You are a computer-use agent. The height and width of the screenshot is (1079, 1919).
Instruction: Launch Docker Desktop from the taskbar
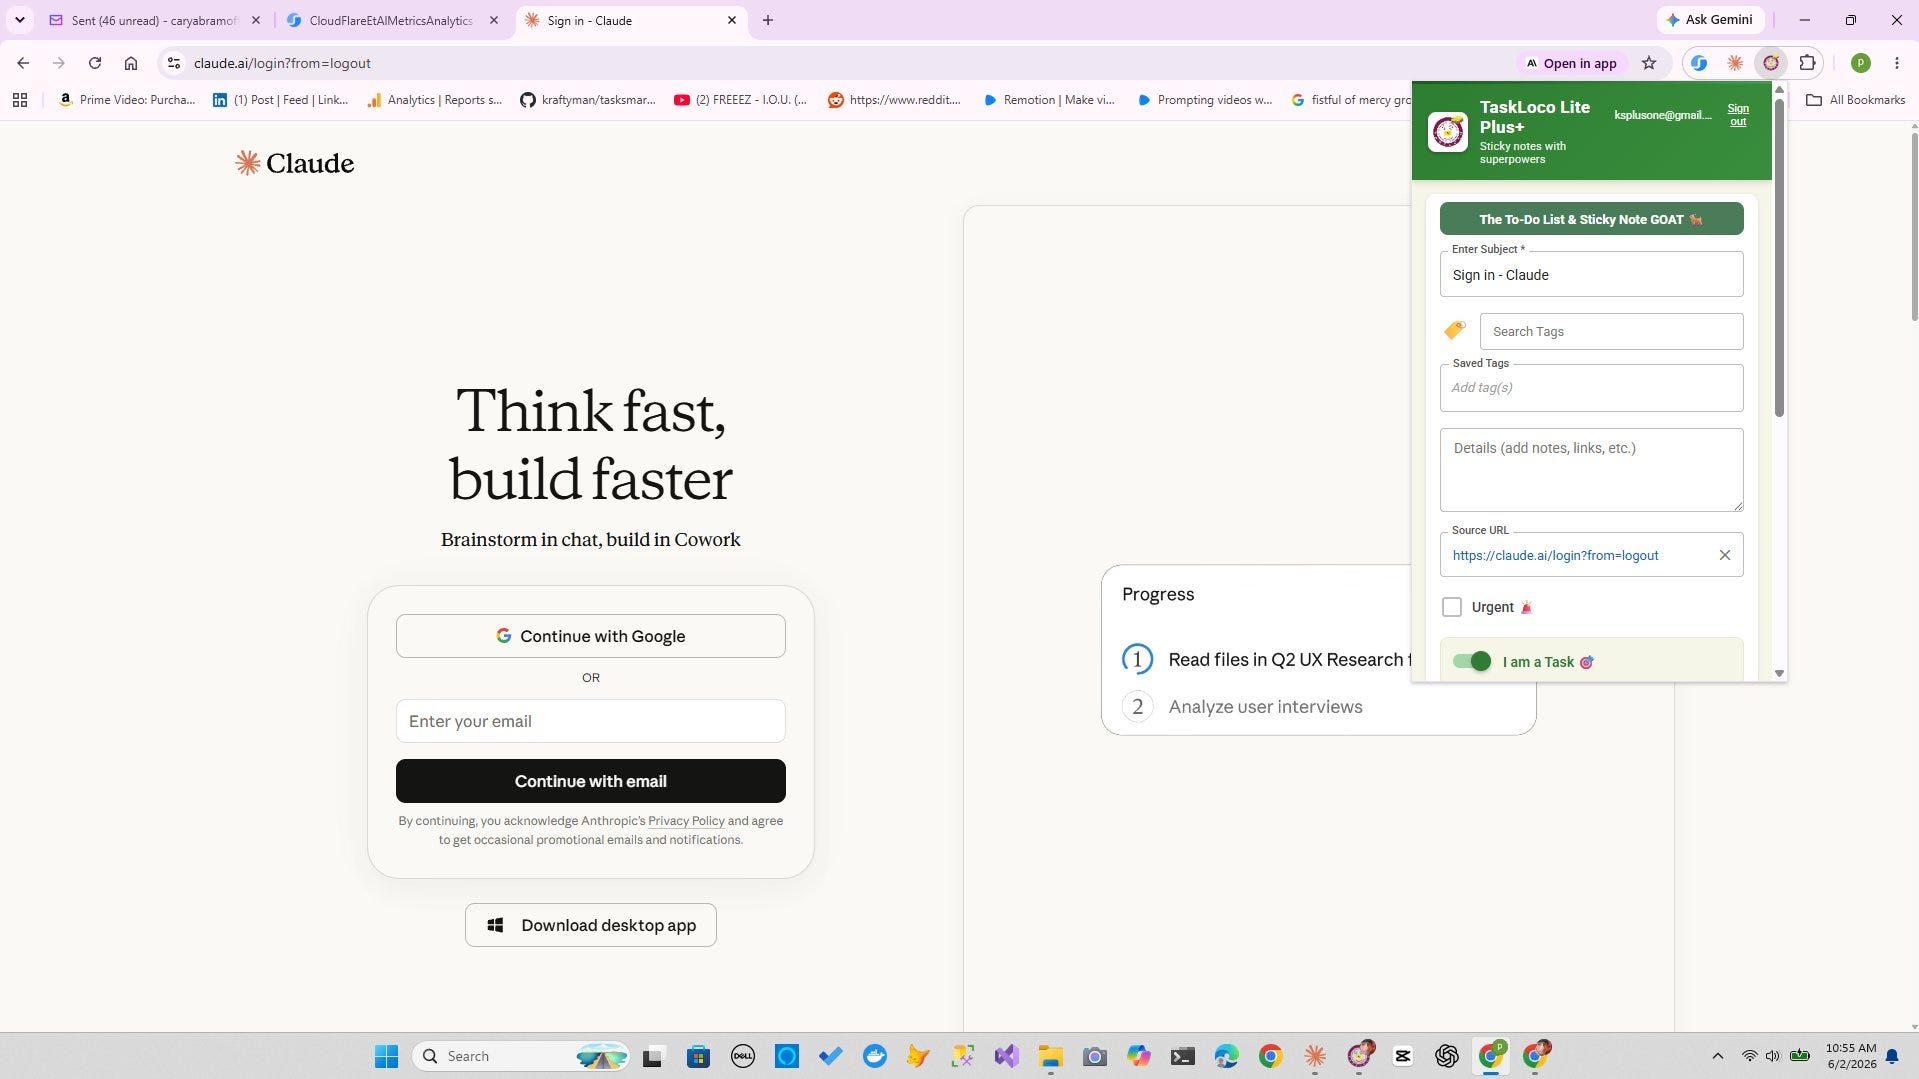tap(875, 1056)
